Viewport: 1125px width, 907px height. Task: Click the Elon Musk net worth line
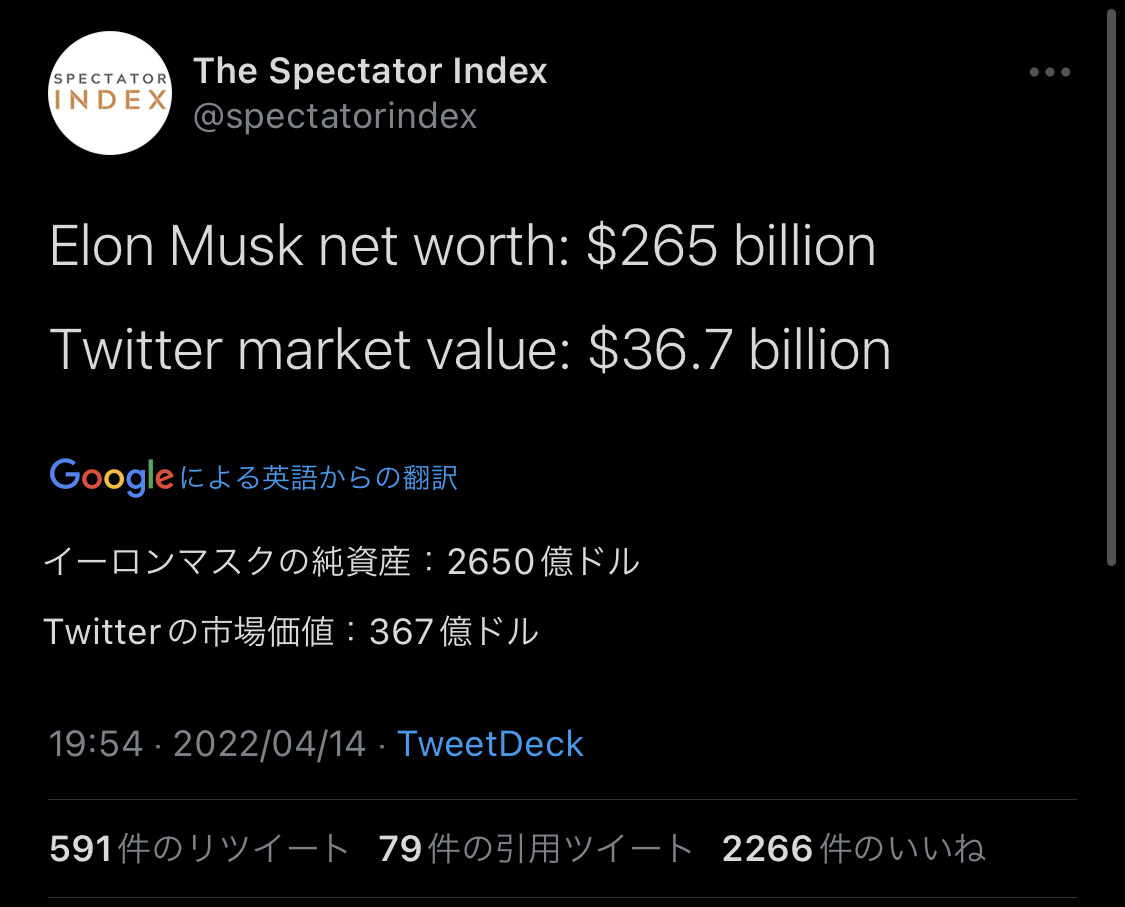[x=463, y=246]
